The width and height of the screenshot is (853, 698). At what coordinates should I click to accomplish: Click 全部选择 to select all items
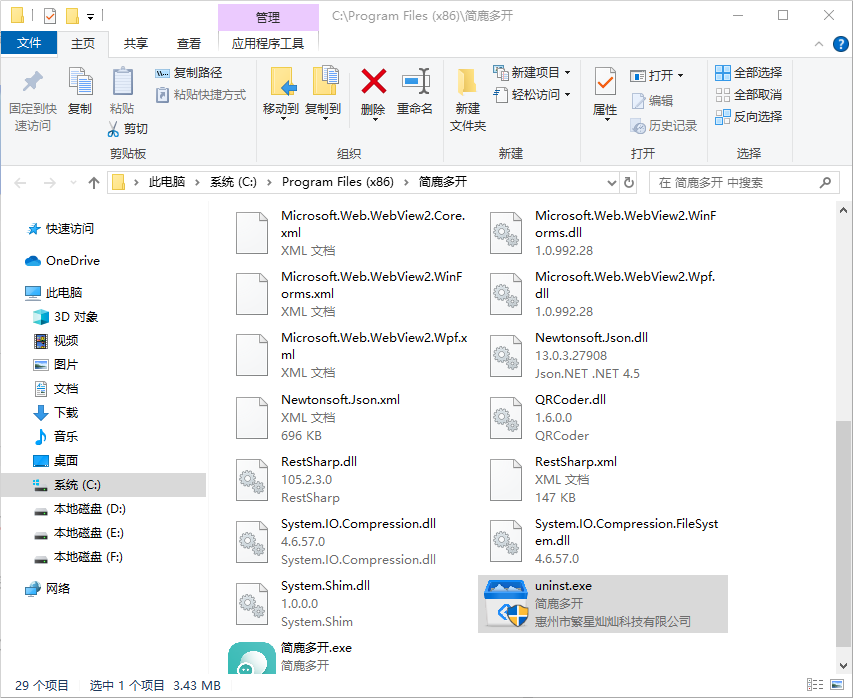coord(747,72)
